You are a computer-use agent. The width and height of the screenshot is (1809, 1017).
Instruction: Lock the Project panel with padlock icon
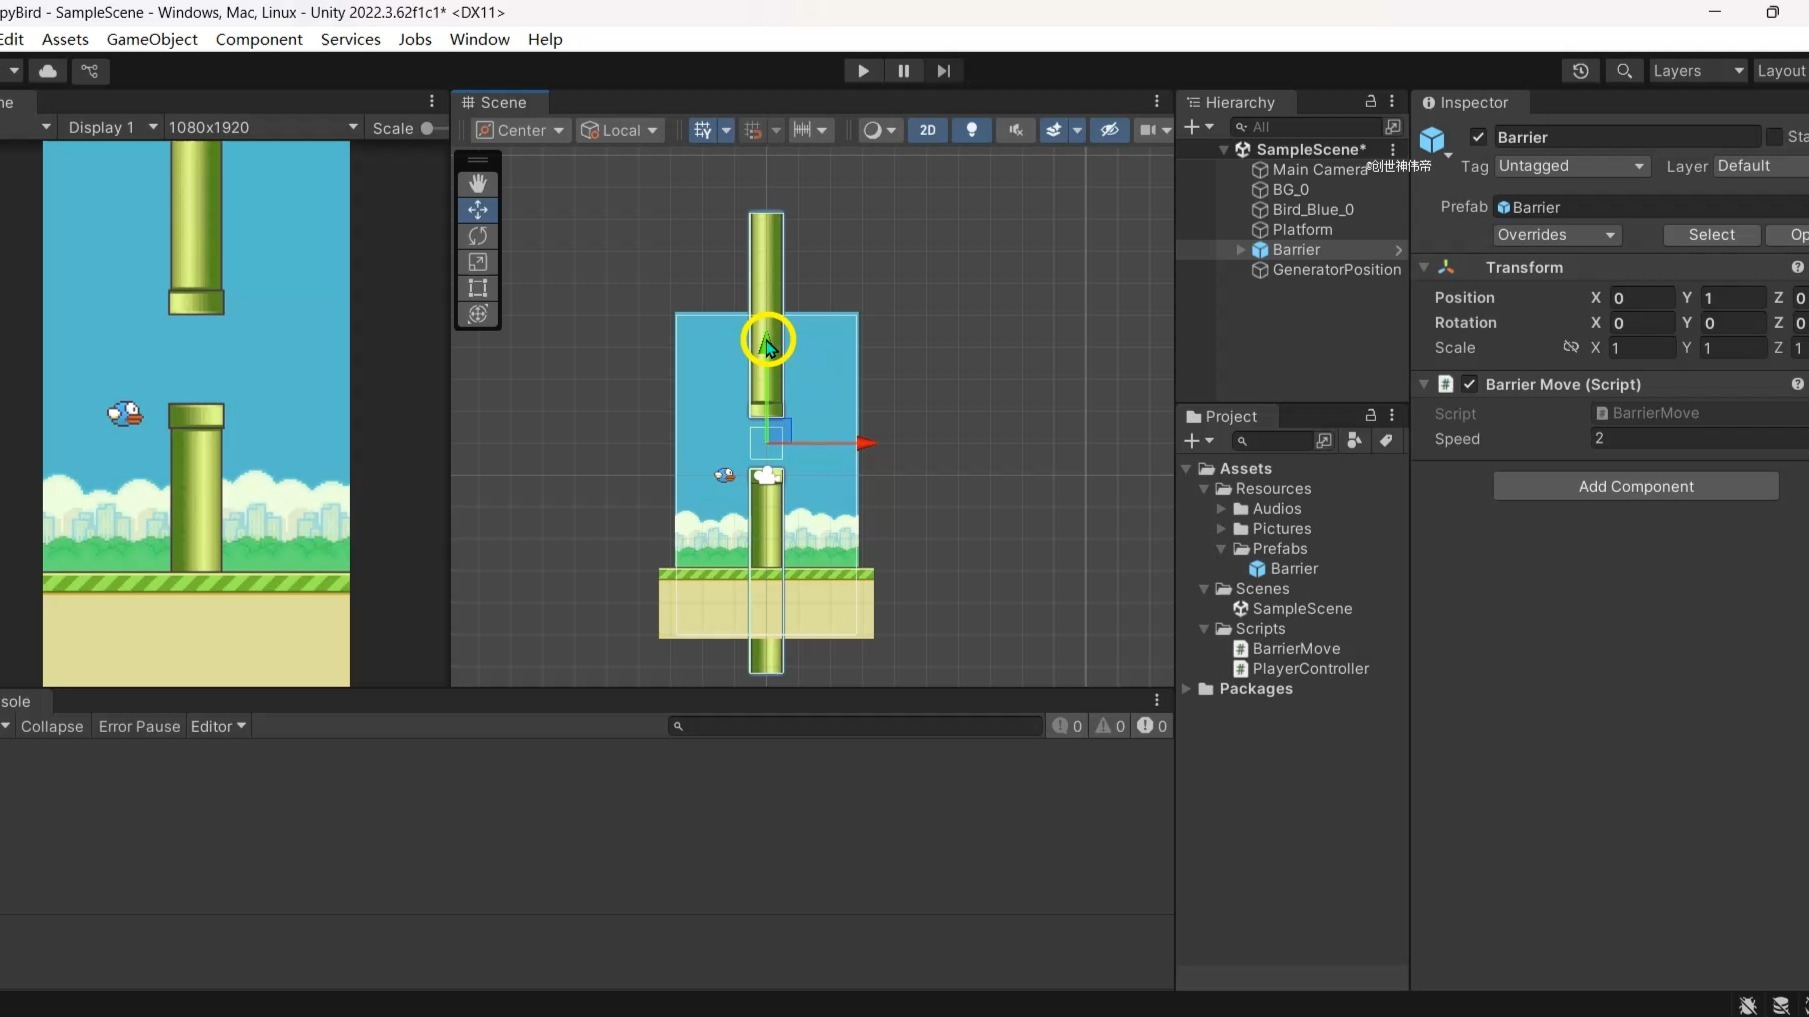coord(1371,415)
